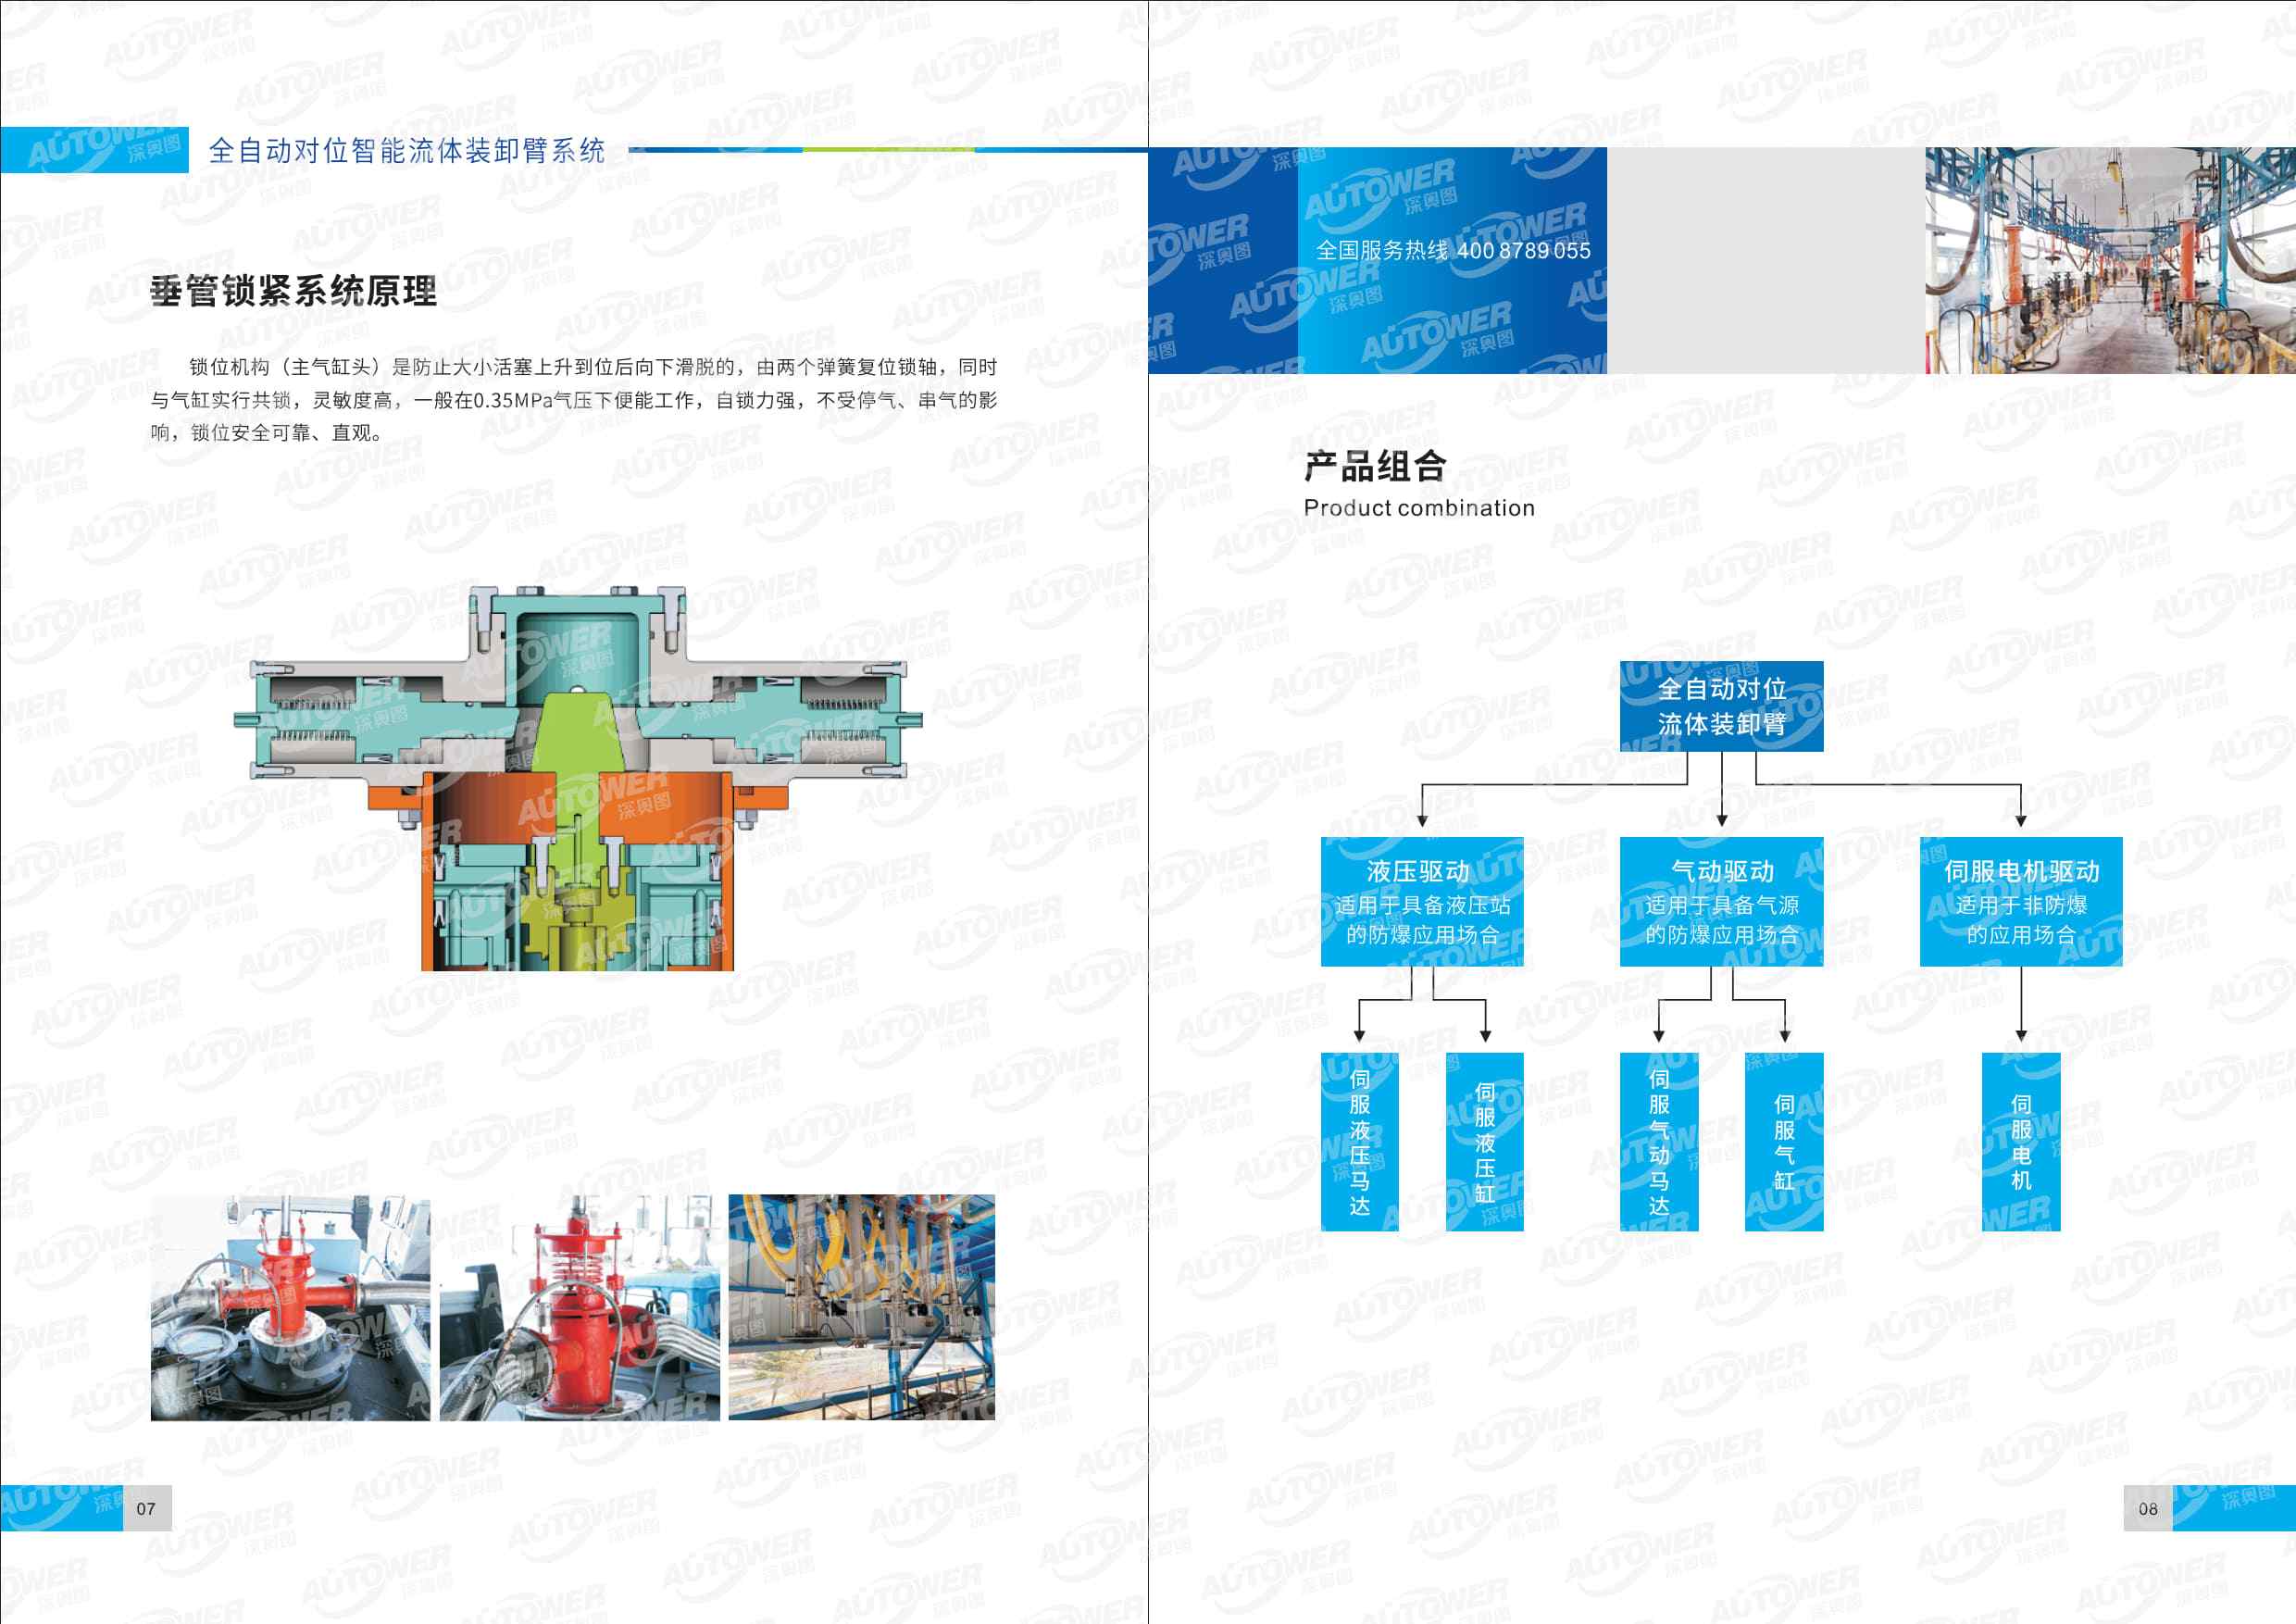Click the 全自动对位流体装卸臂 top box
Image resolution: width=2296 pixels, height=1624 pixels.
point(1721,706)
